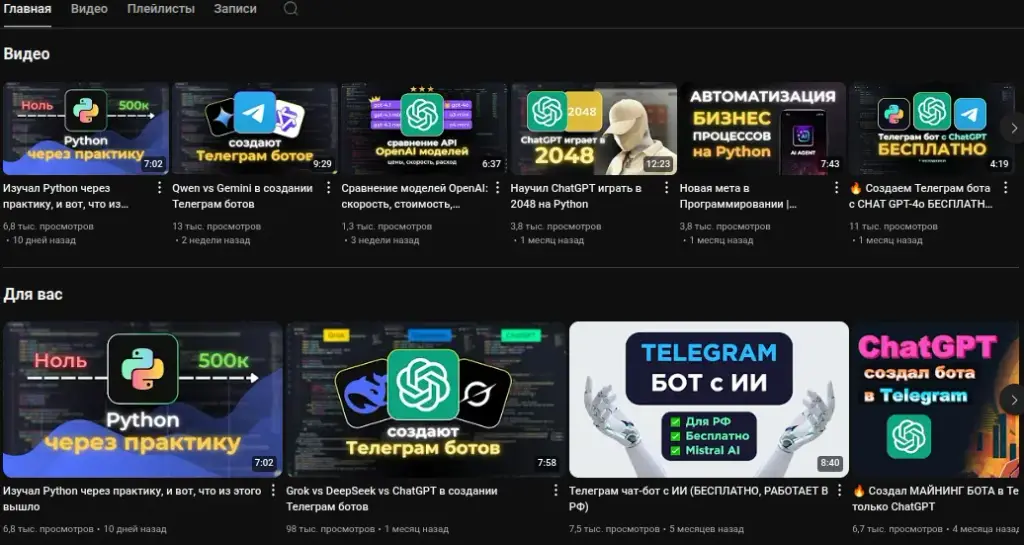Open title 'Новая мета в Программировании'

coord(738,196)
